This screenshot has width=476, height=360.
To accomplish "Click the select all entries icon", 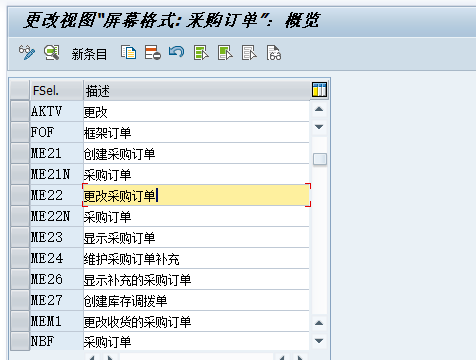I will (x=201, y=53).
